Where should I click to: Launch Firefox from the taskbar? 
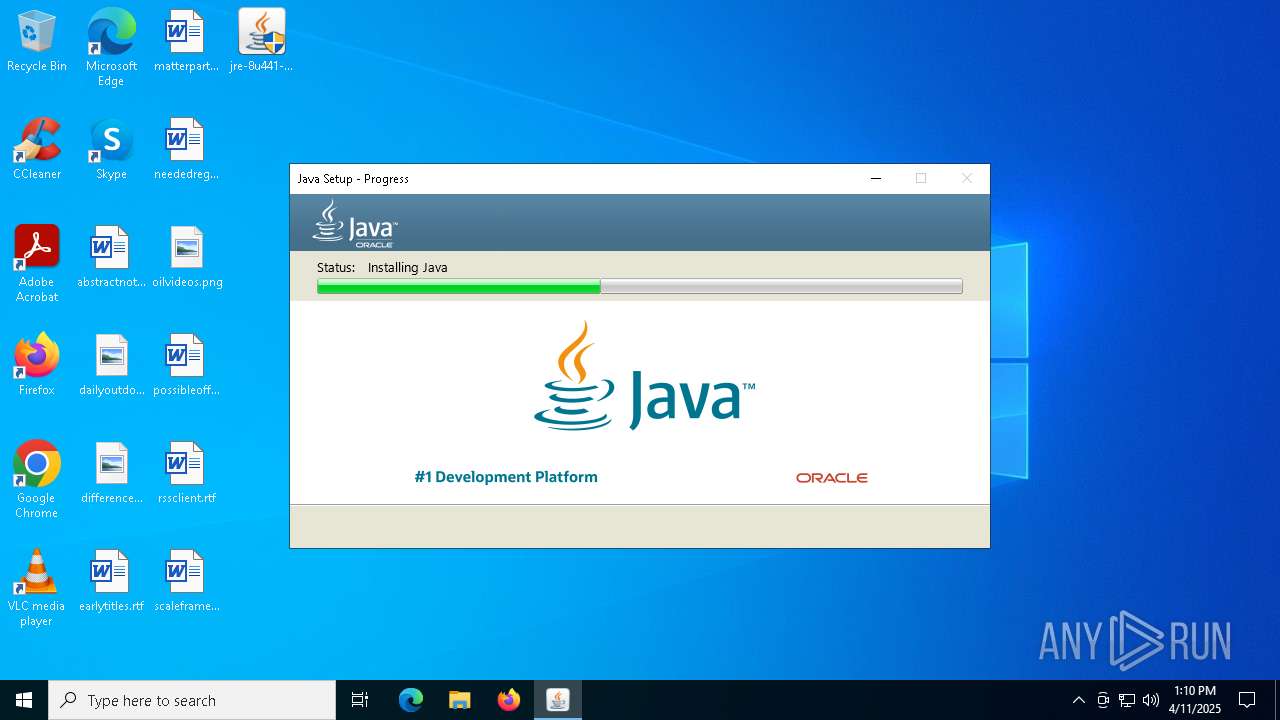pyautogui.click(x=509, y=700)
